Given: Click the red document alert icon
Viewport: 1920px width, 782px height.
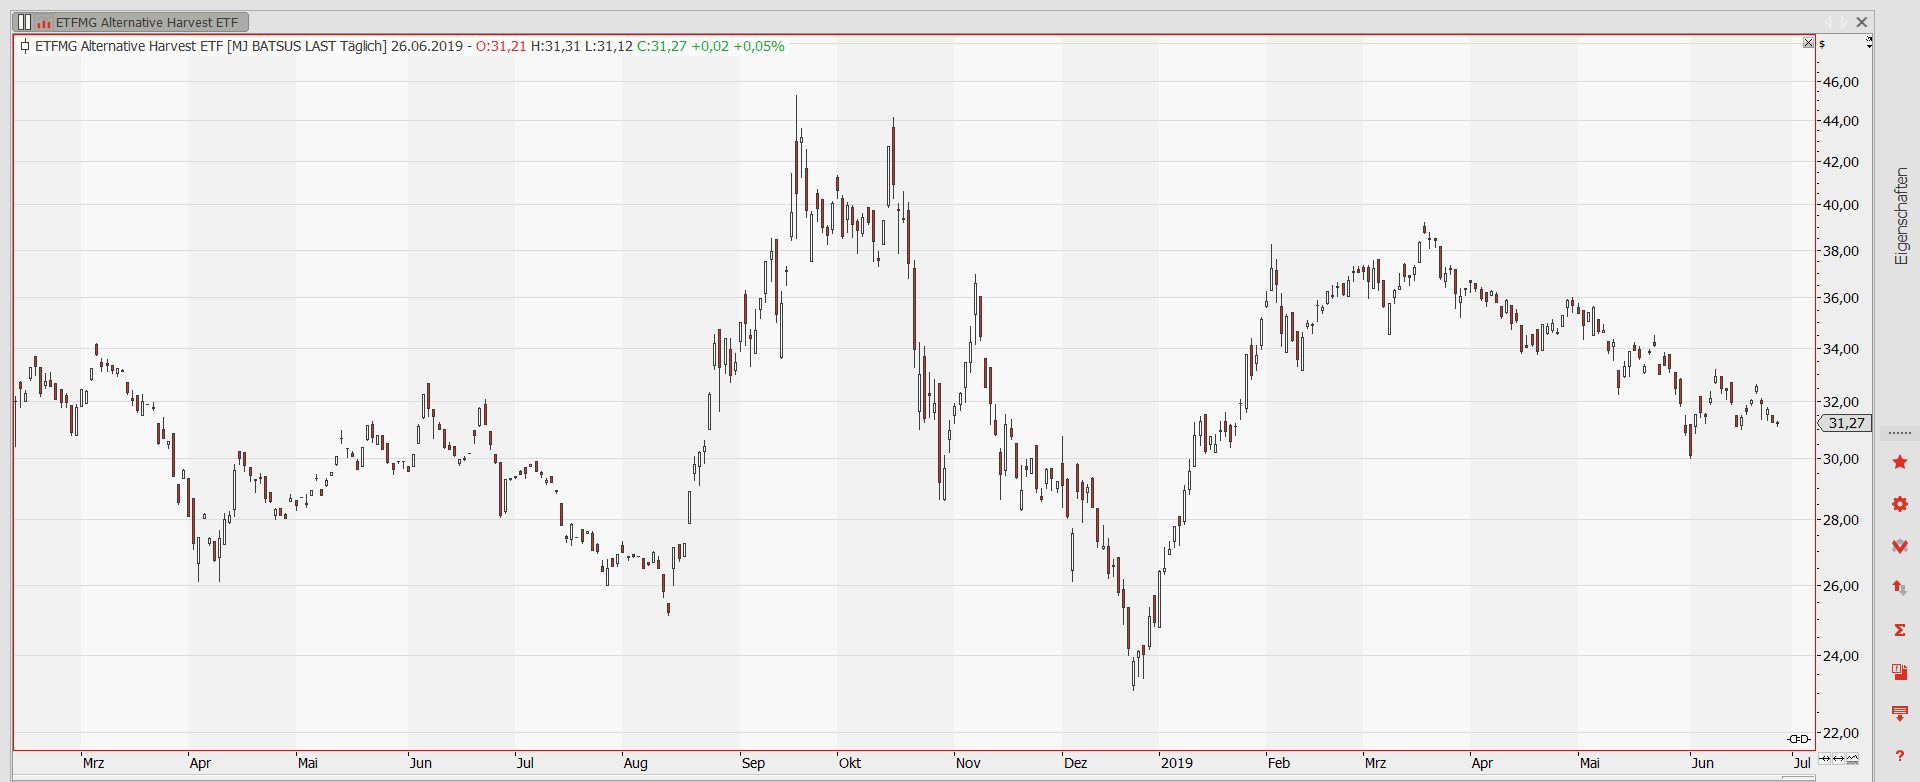Looking at the screenshot, I should point(1899,671).
